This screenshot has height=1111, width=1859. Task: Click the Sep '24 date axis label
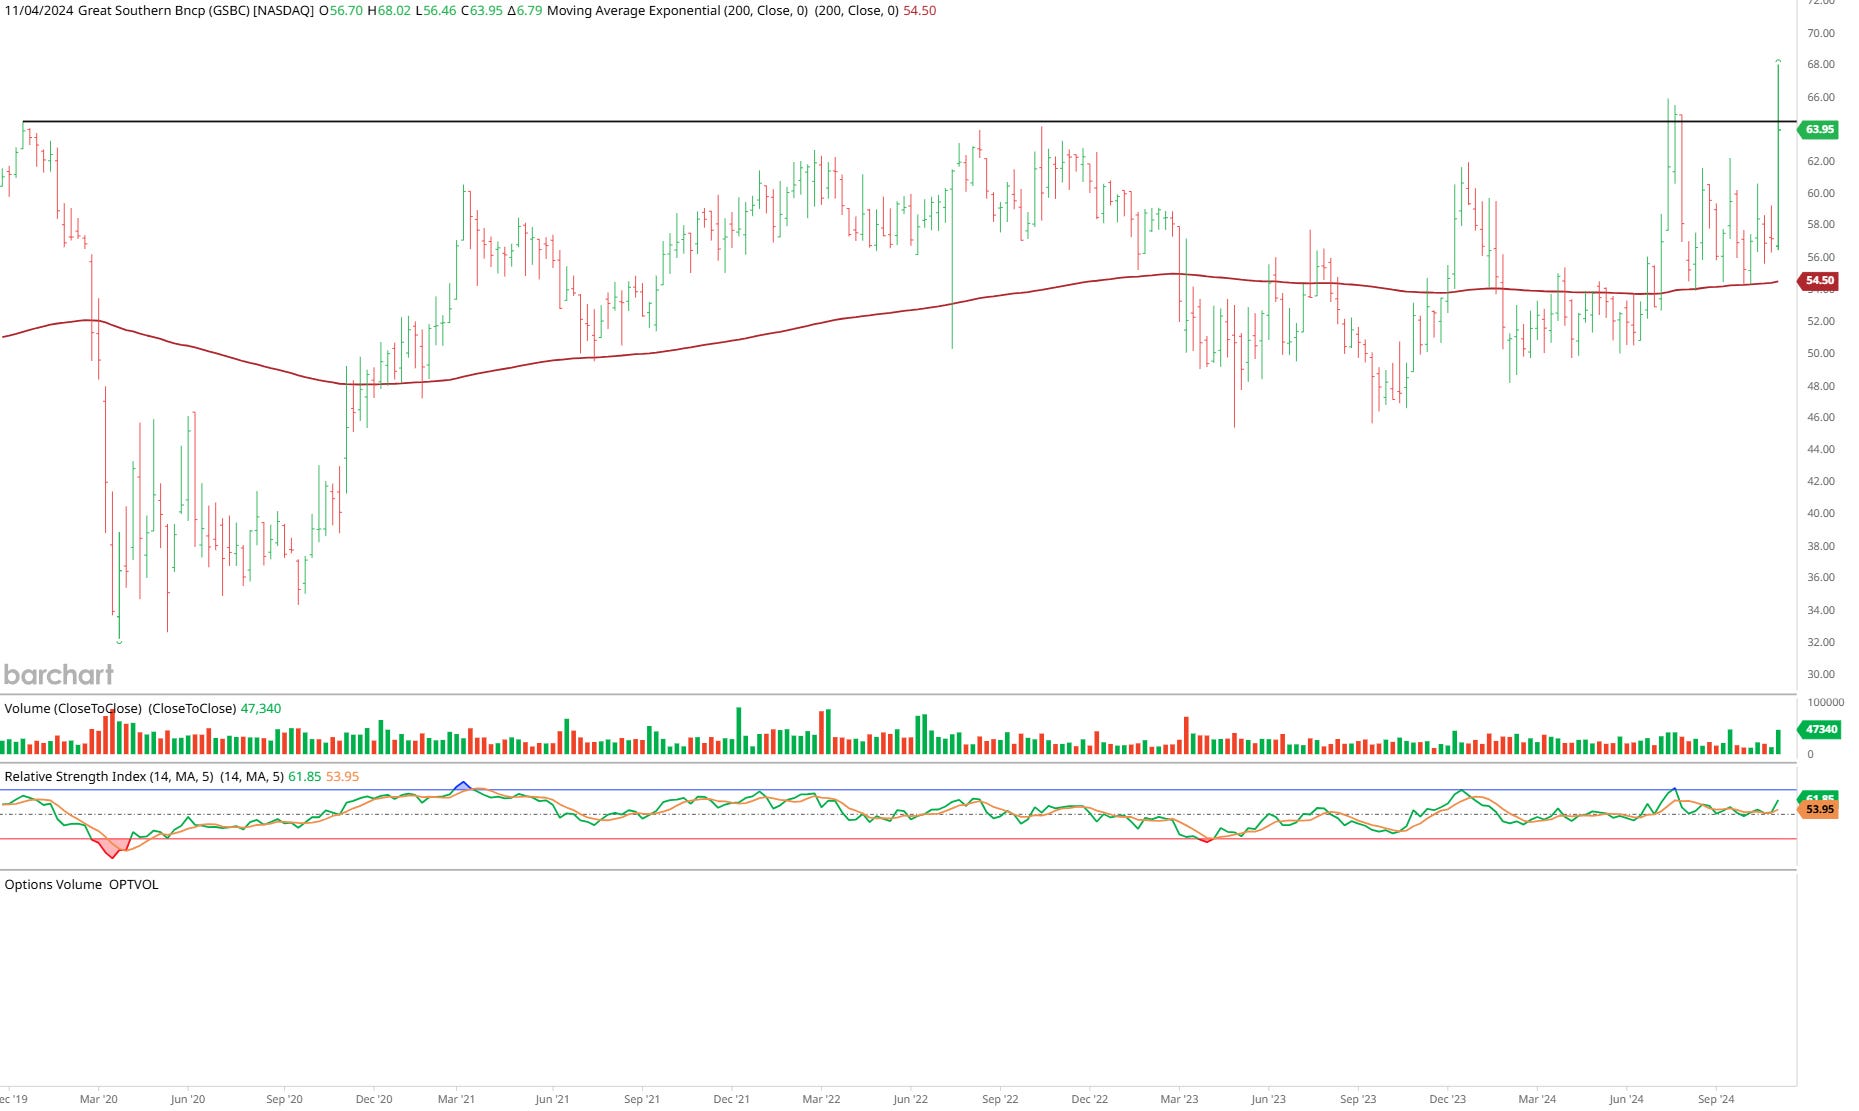[1716, 1099]
